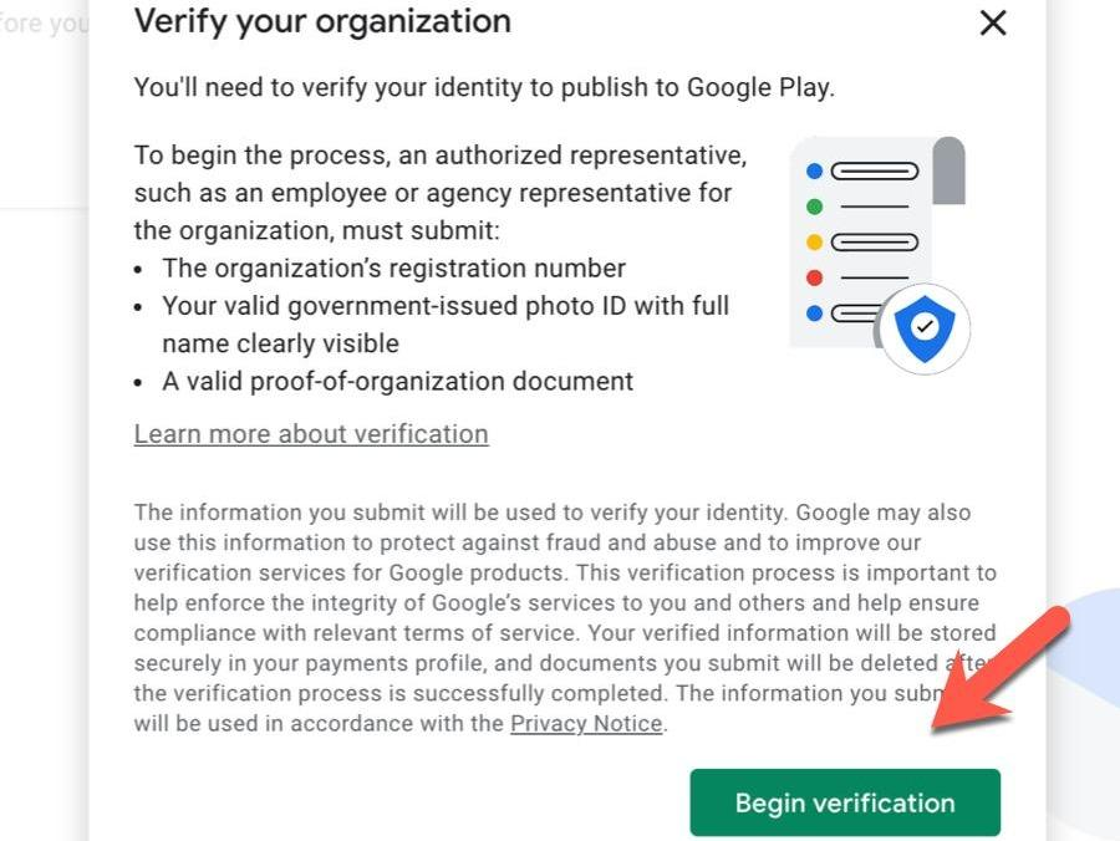Open Learn more about verification link

coord(311,434)
